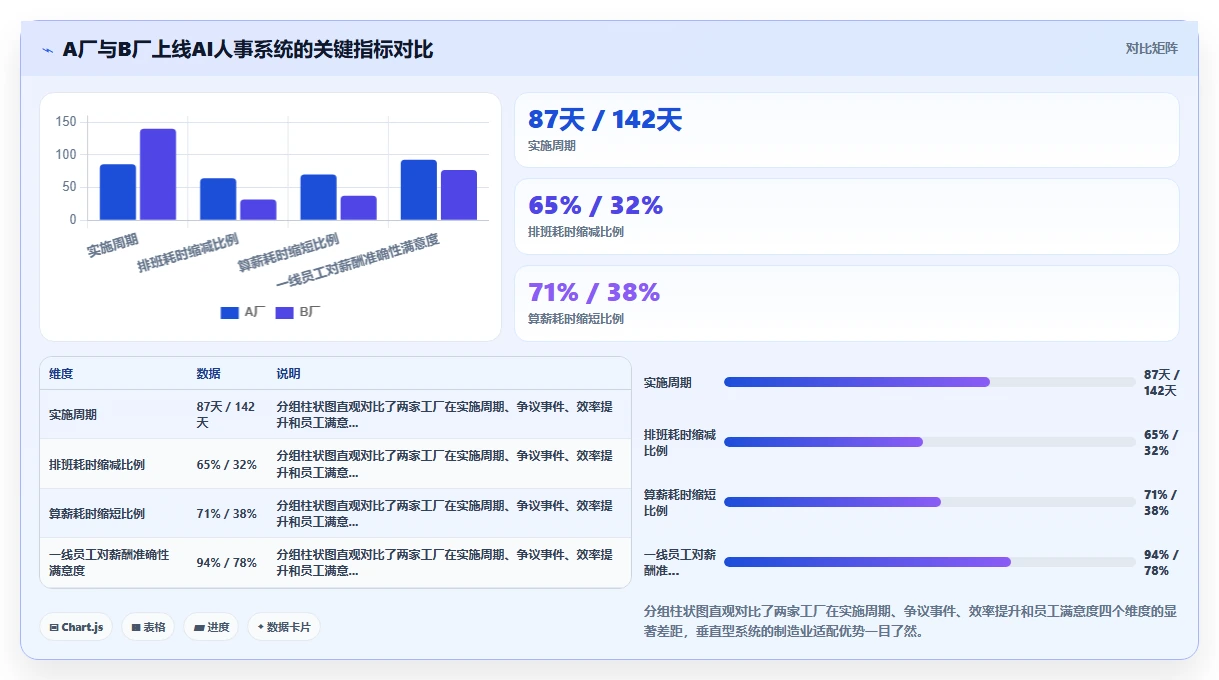The width and height of the screenshot is (1219, 680).
Task: Click the A厂 bar for 实施周期
Action: 118,192
